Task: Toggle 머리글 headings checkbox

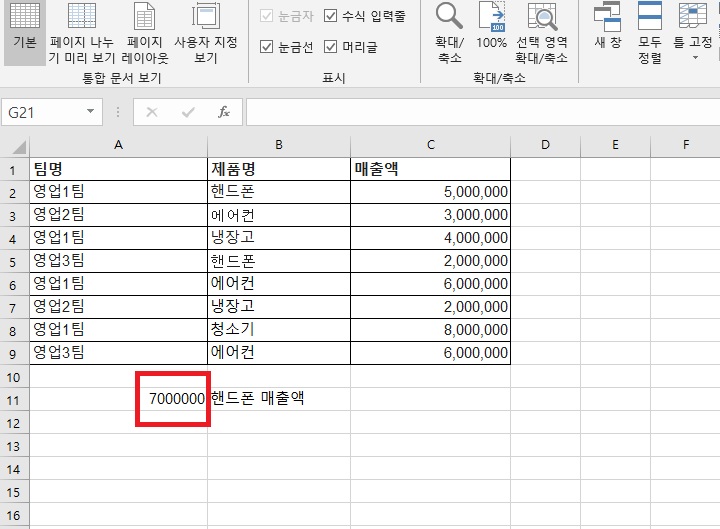Action: click(x=331, y=46)
